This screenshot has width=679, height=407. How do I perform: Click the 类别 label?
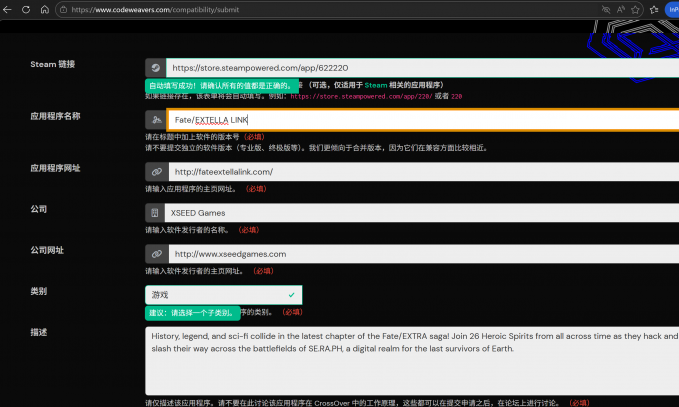39,291
